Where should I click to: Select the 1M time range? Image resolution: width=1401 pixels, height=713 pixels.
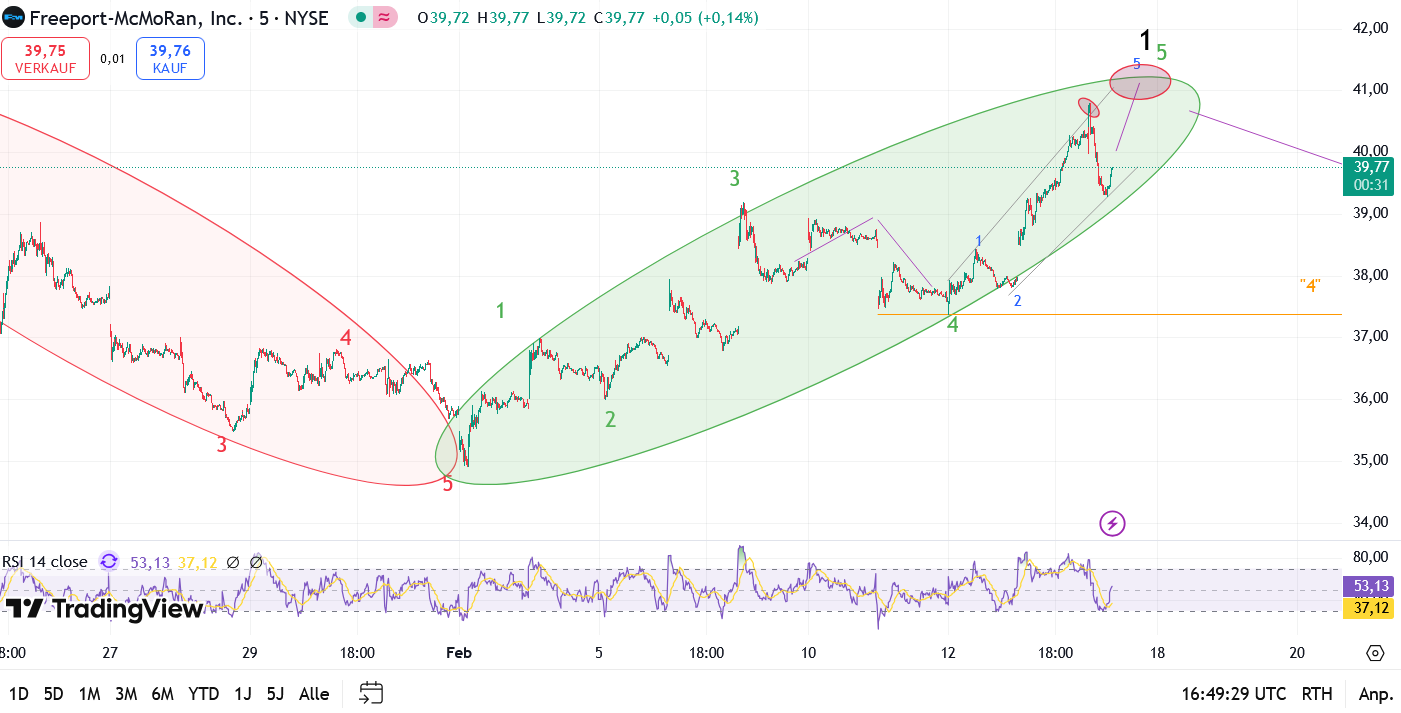(x=89, y=694)
